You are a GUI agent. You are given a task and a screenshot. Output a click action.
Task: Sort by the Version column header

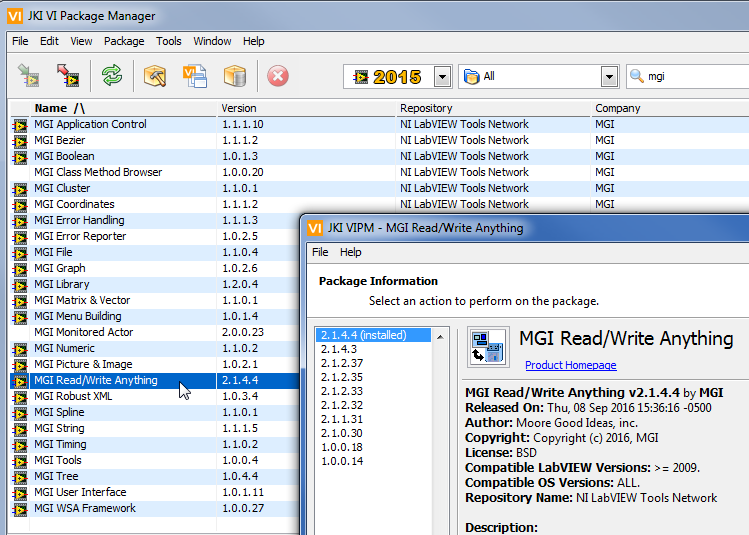click(308, 108)
